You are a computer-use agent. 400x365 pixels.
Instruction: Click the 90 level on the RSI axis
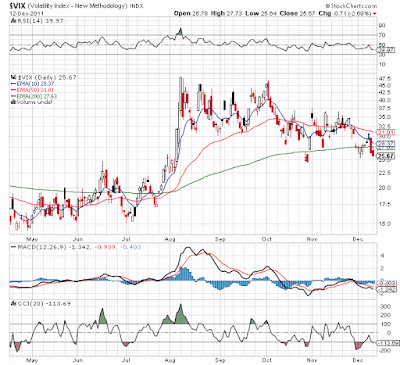382,26
